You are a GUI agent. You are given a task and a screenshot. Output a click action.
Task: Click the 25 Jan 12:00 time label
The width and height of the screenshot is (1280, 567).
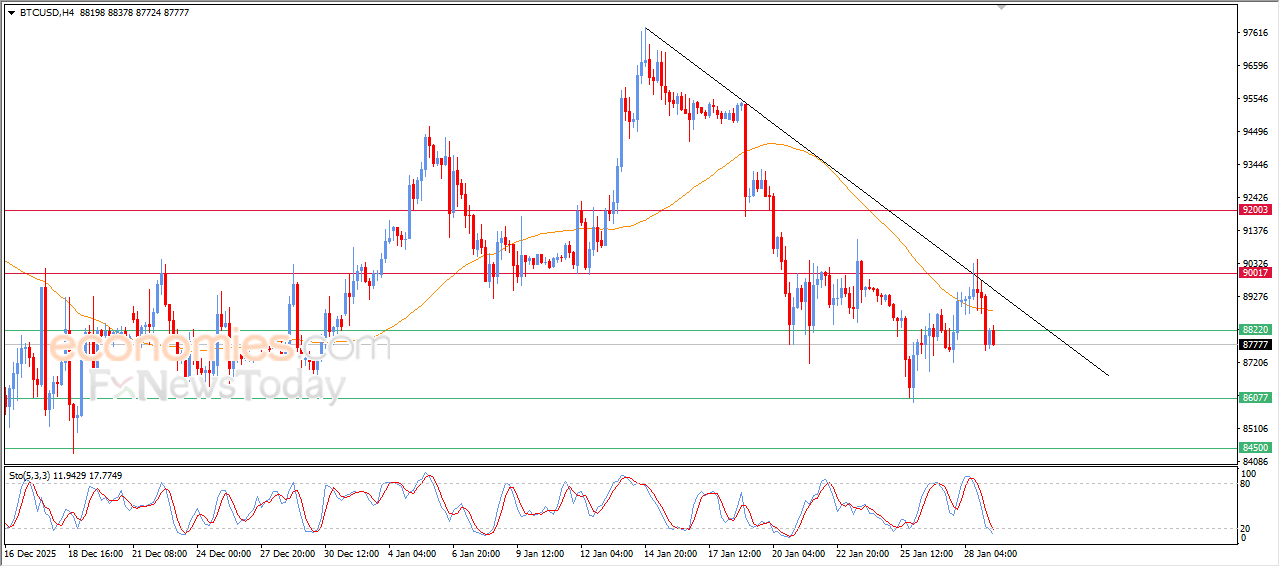tap(928, 553)
